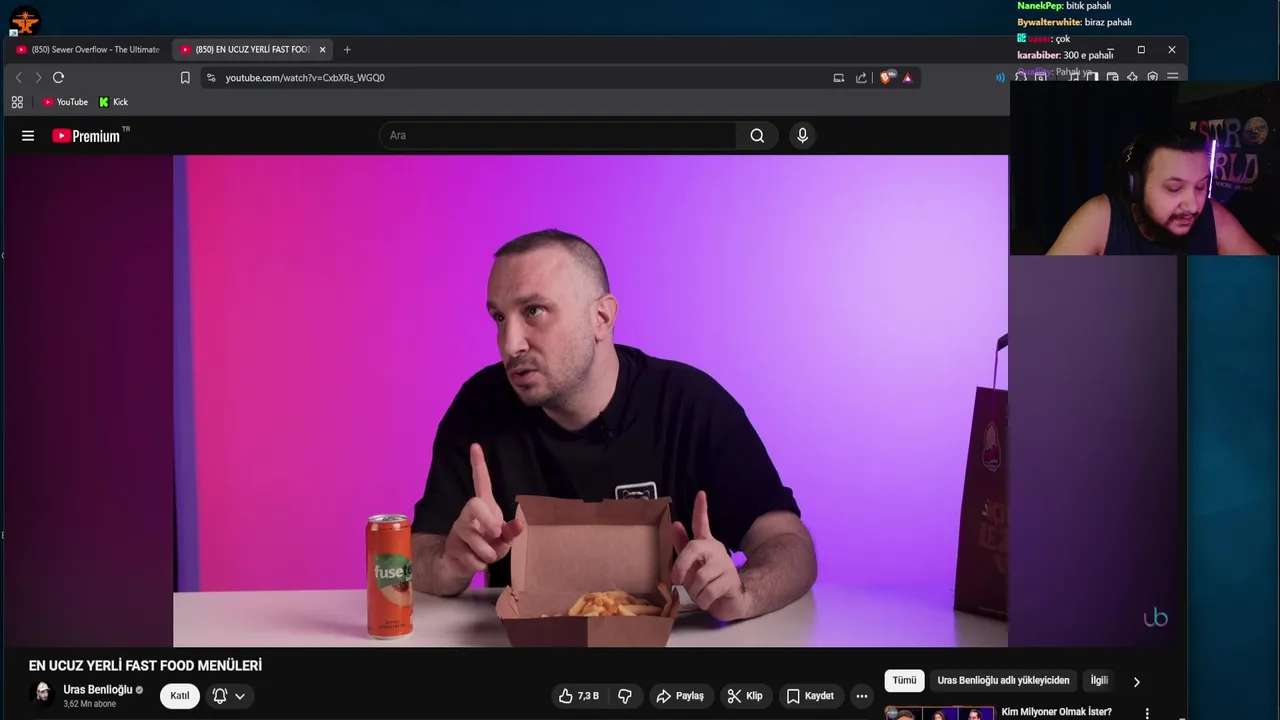Switch to the Sewer Overflow tab
The width and height of the screenshot is (1280, 720).
coord(88,49)
